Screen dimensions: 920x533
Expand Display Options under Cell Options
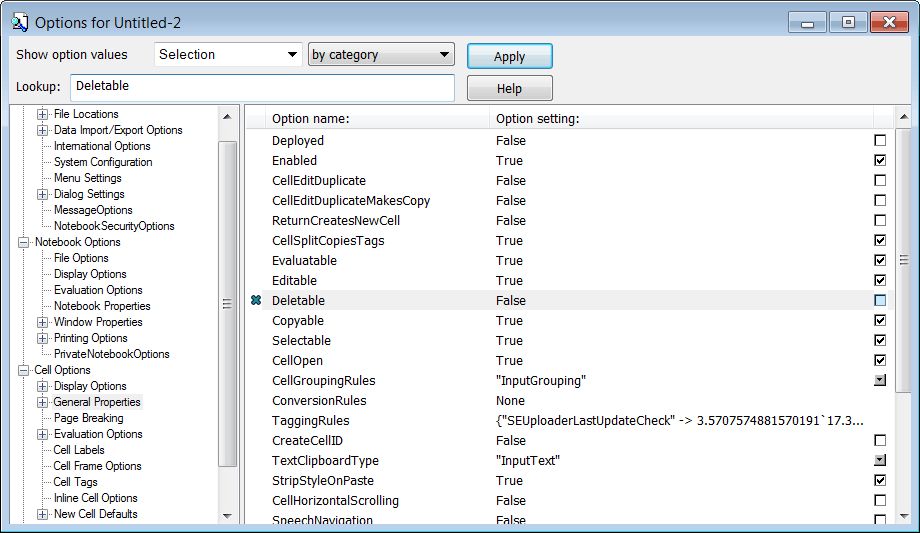(42, 386)
